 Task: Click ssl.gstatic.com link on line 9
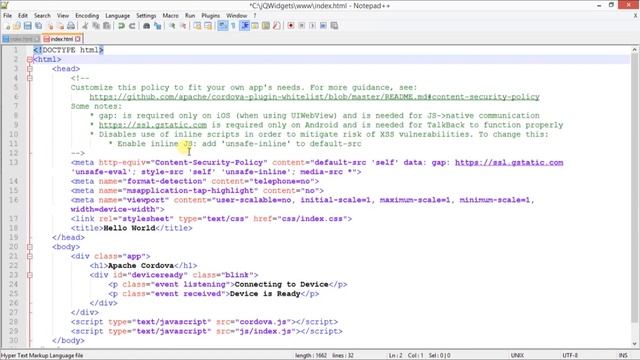(153, 125)
